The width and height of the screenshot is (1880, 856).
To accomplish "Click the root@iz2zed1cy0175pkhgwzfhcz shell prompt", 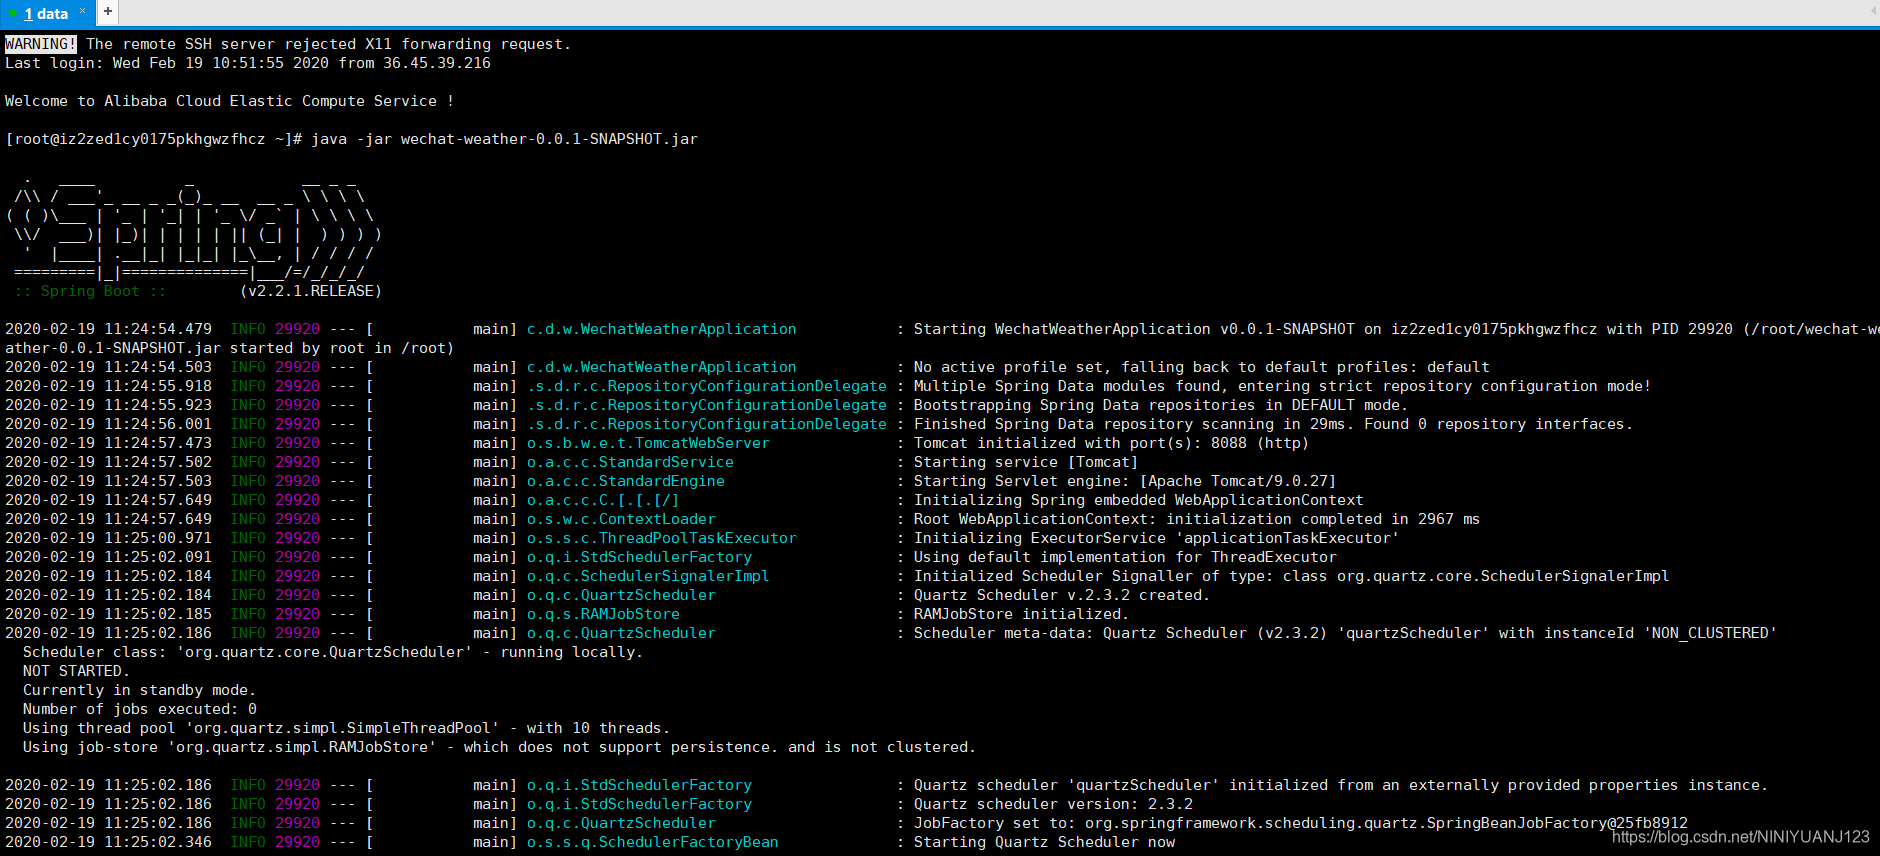I will [x=153, y=139].
